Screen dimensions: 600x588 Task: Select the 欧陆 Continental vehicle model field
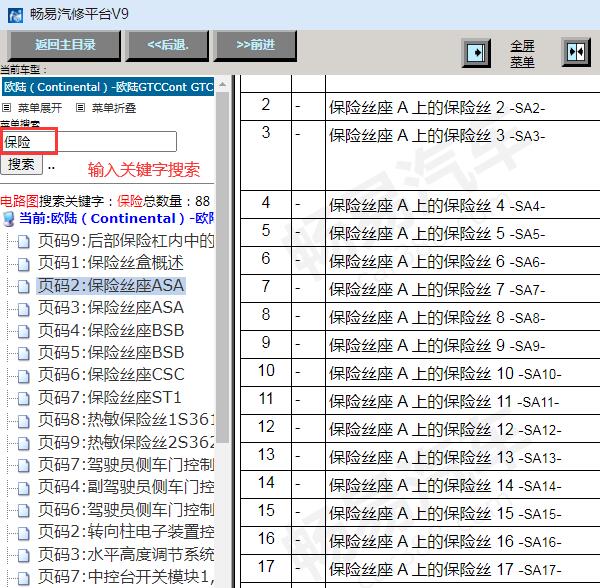click(x=108, y=87)
